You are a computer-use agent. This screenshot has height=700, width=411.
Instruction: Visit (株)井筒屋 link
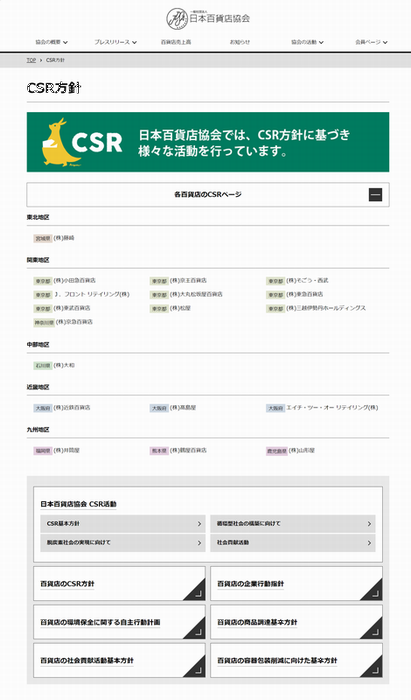pyautogui.click(x=66, y=450)
